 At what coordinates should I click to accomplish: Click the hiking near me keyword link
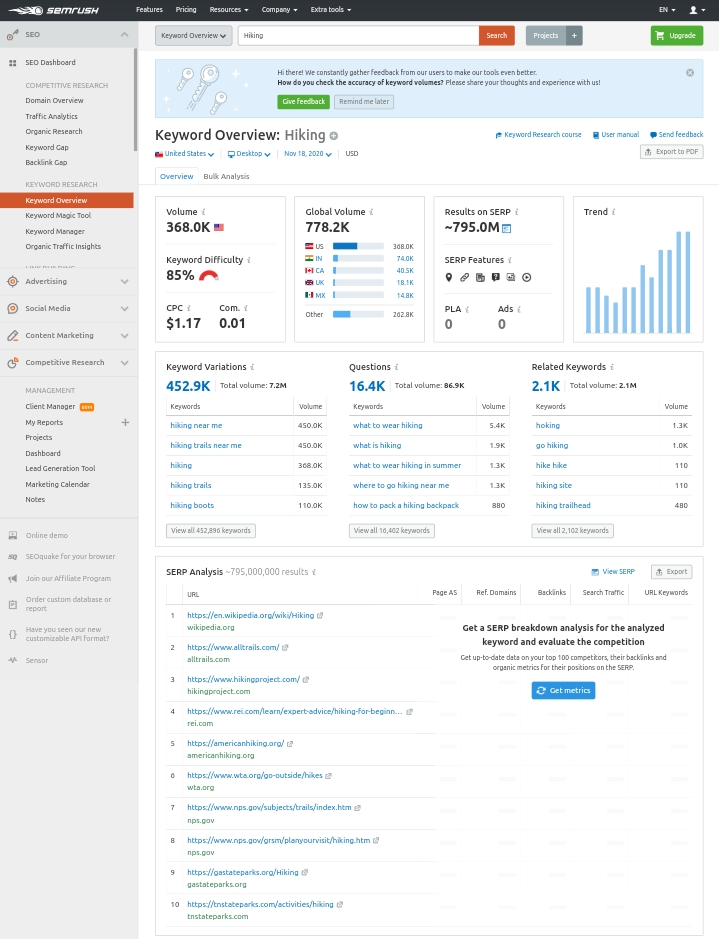(x=196, y=426)
